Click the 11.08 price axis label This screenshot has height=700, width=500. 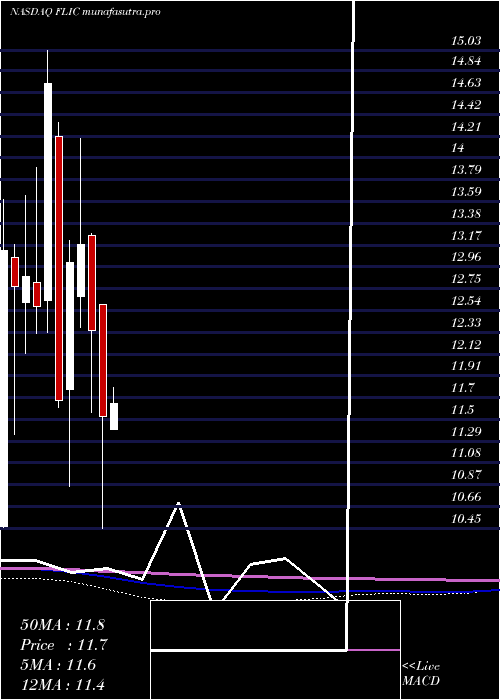[x=466, y=453]
